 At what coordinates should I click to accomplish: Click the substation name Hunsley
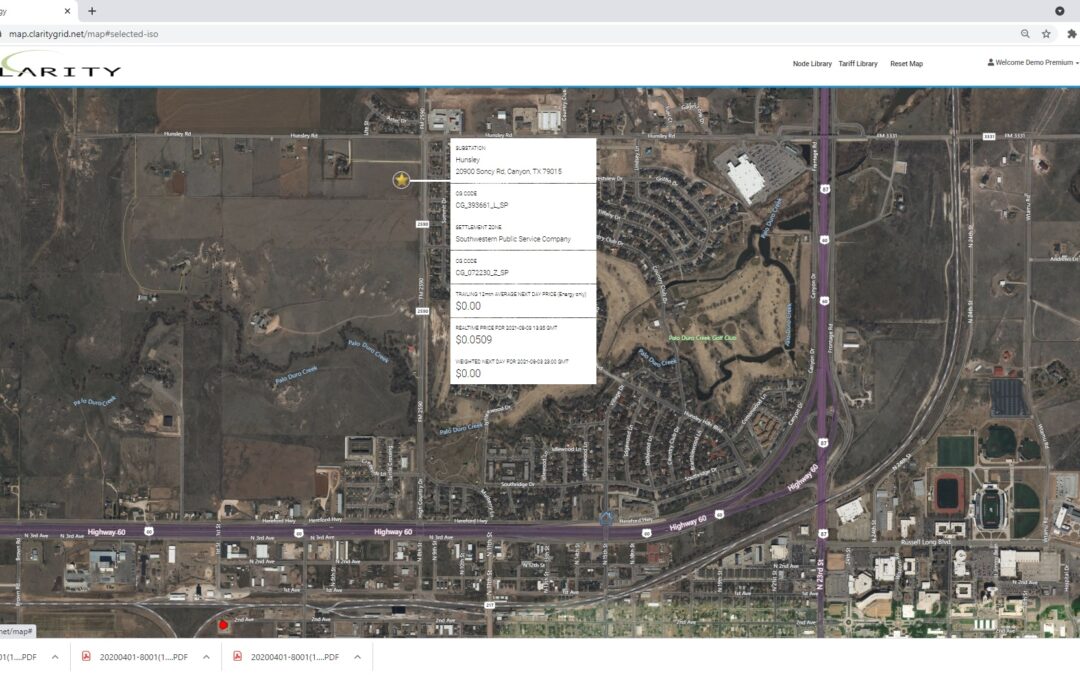pyautogui.click(x=468, y=160)
